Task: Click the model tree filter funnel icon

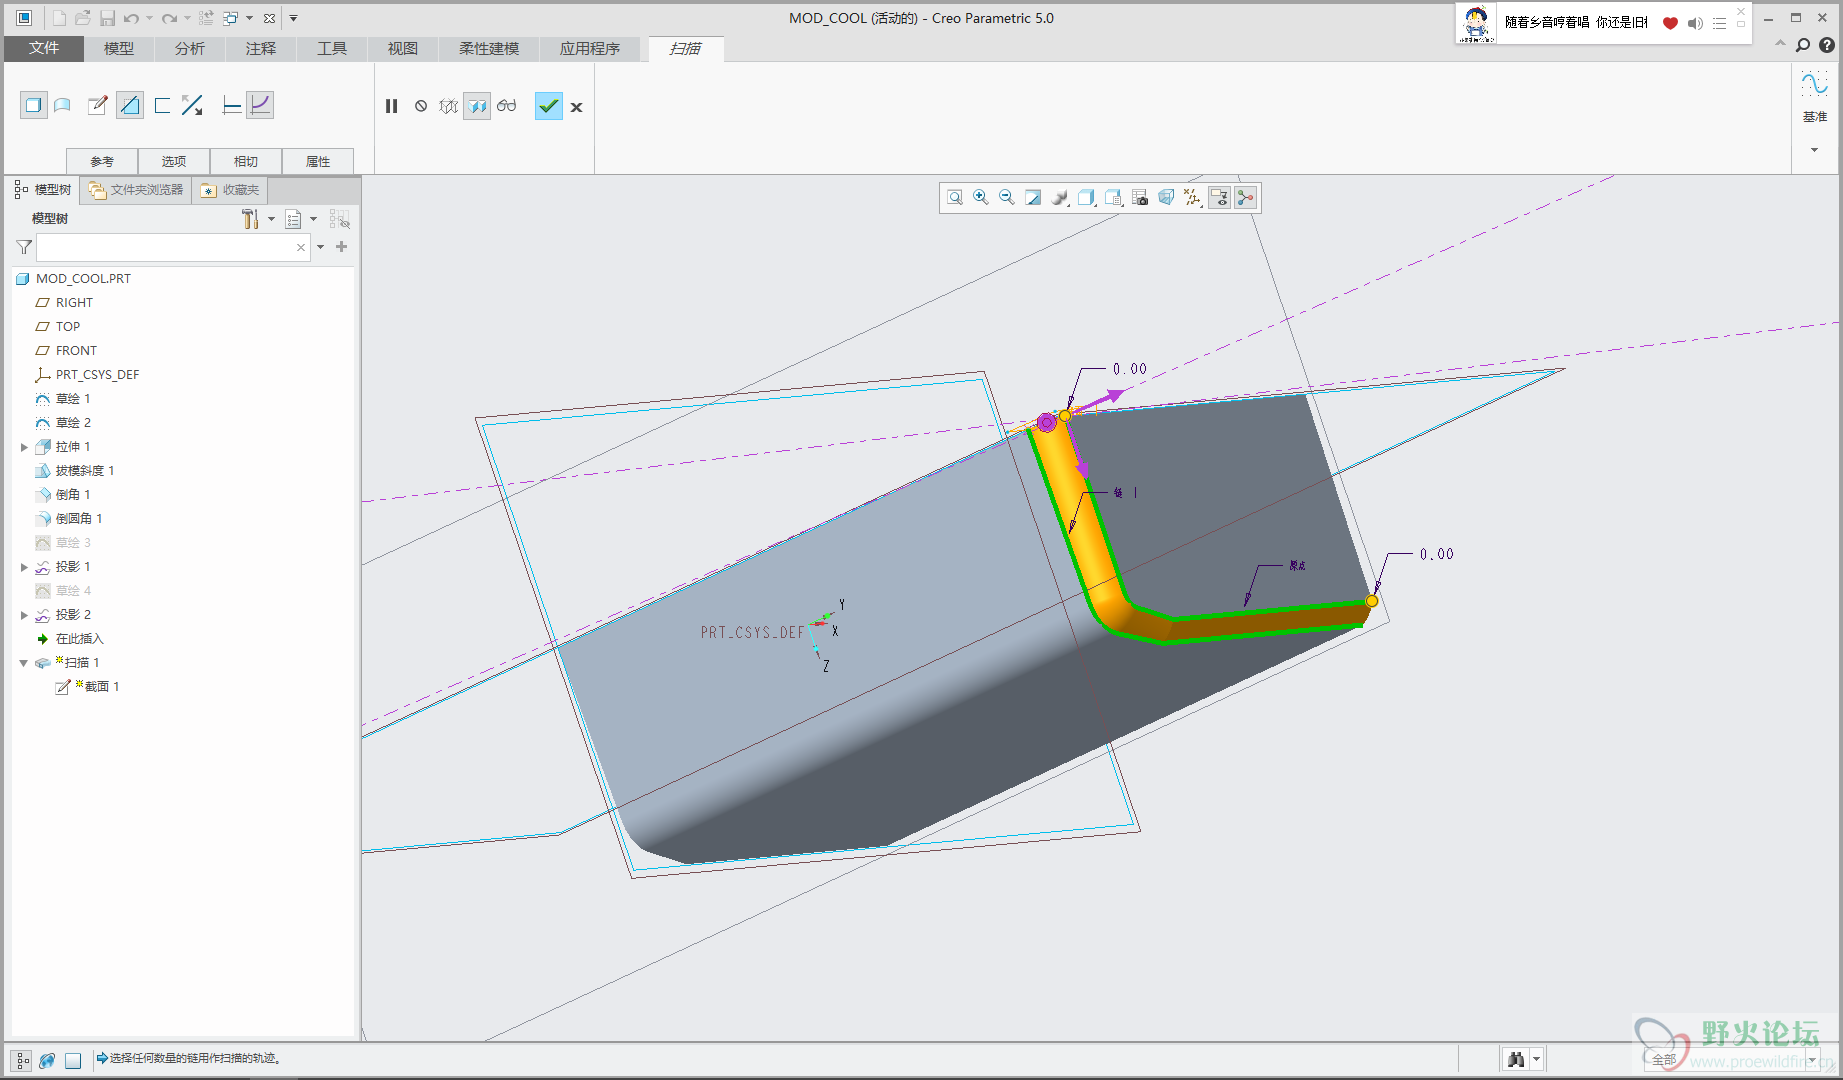Action: click(x=24, y=247)
